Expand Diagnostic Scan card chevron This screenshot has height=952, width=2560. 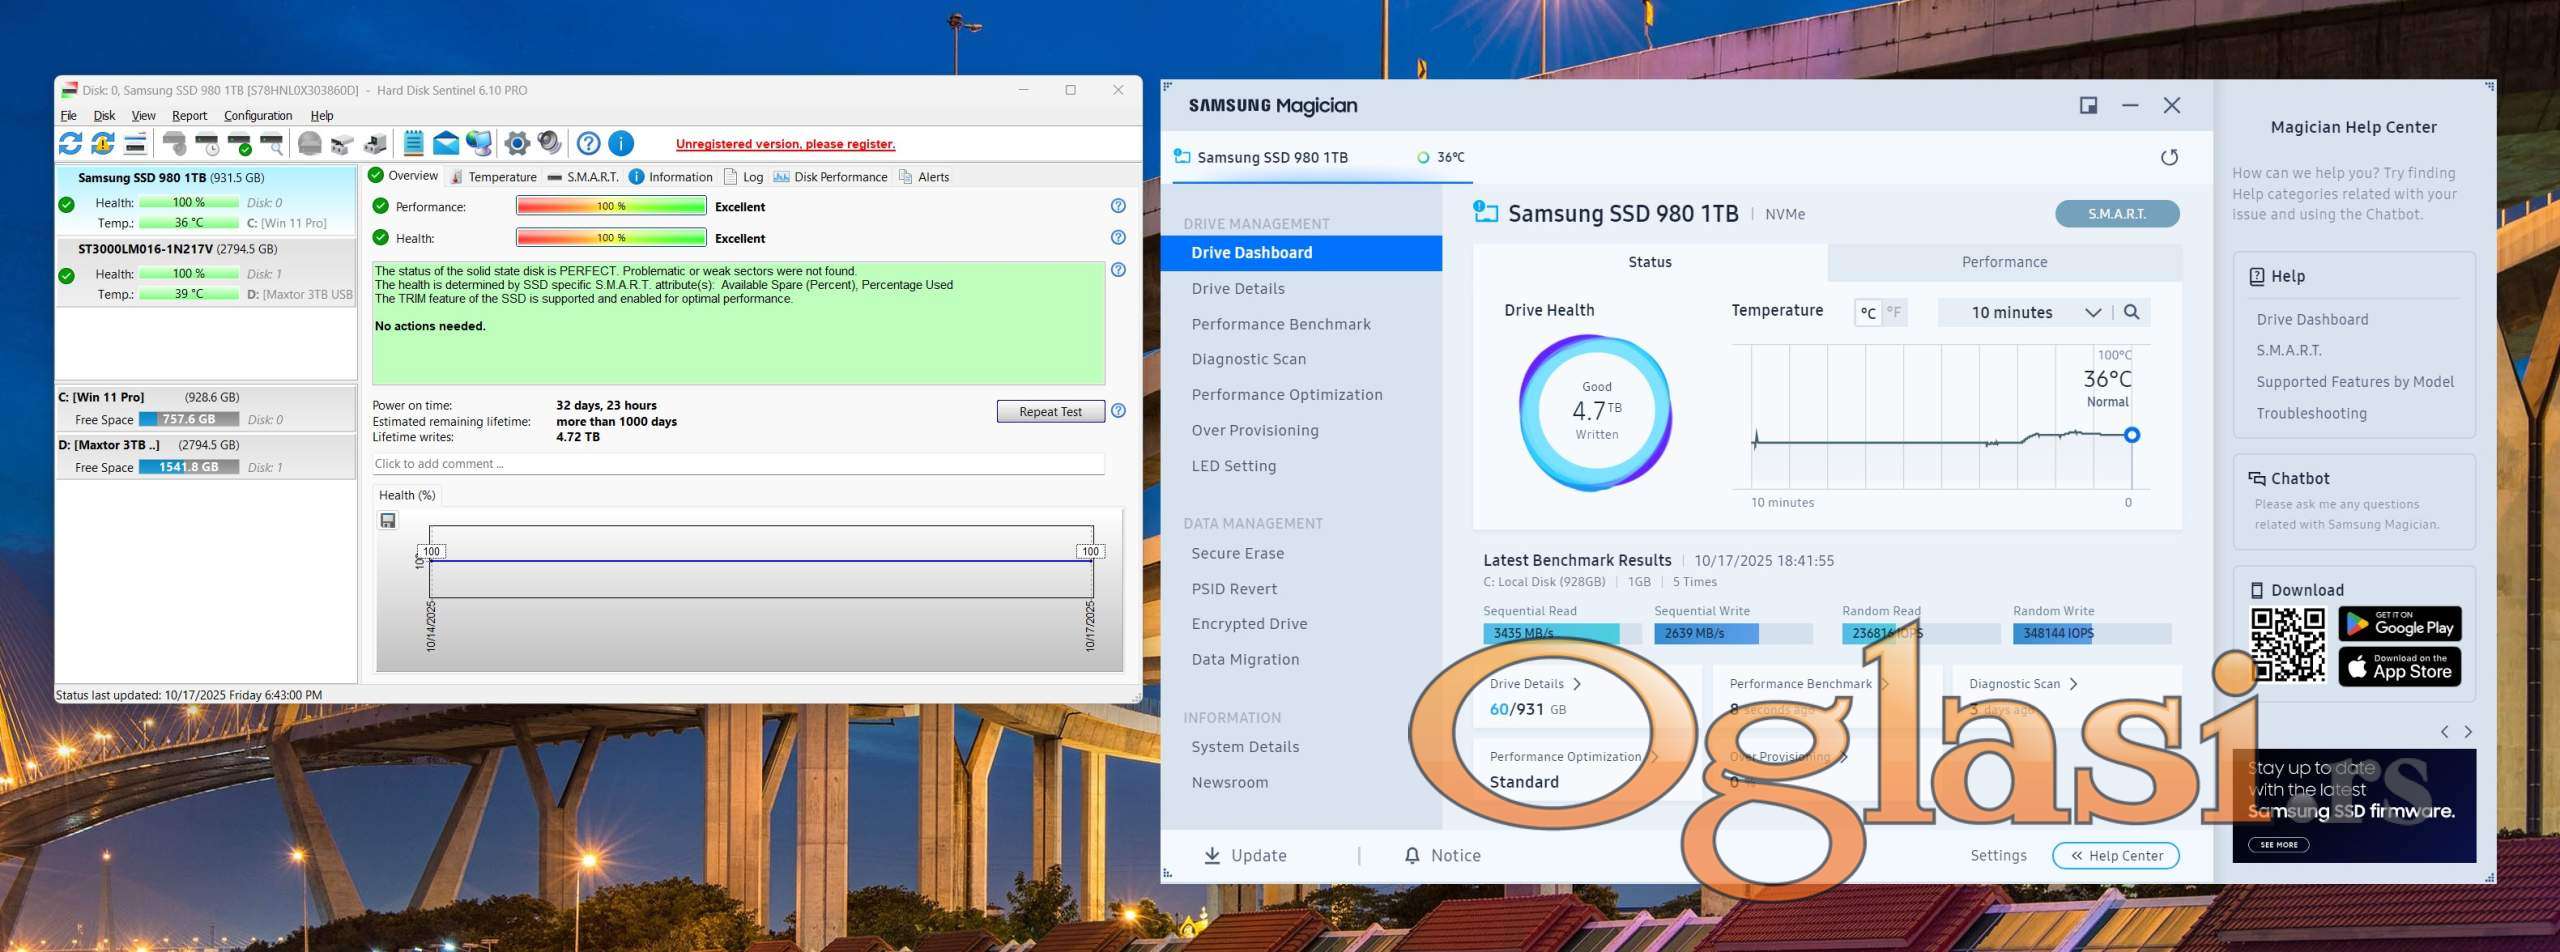[2073, 685]
